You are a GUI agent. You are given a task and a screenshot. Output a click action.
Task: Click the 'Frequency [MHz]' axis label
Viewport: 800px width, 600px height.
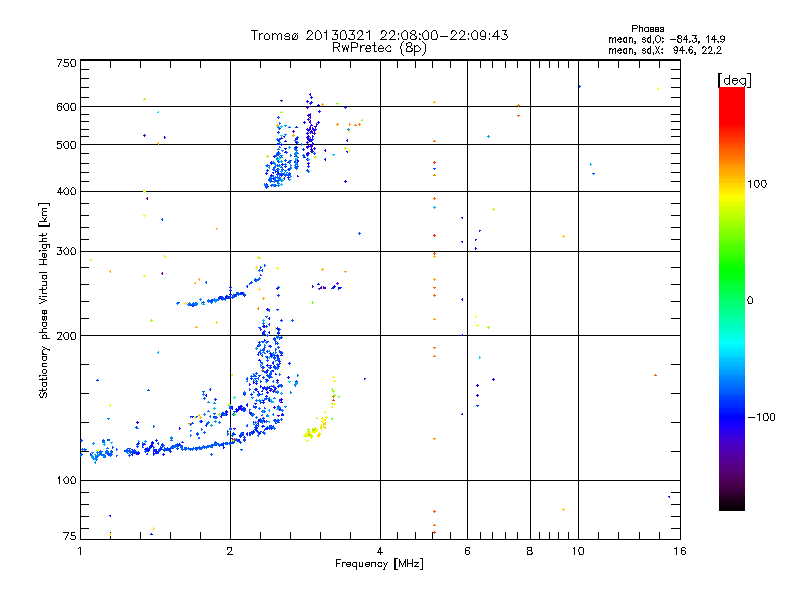tap(379, 564)
